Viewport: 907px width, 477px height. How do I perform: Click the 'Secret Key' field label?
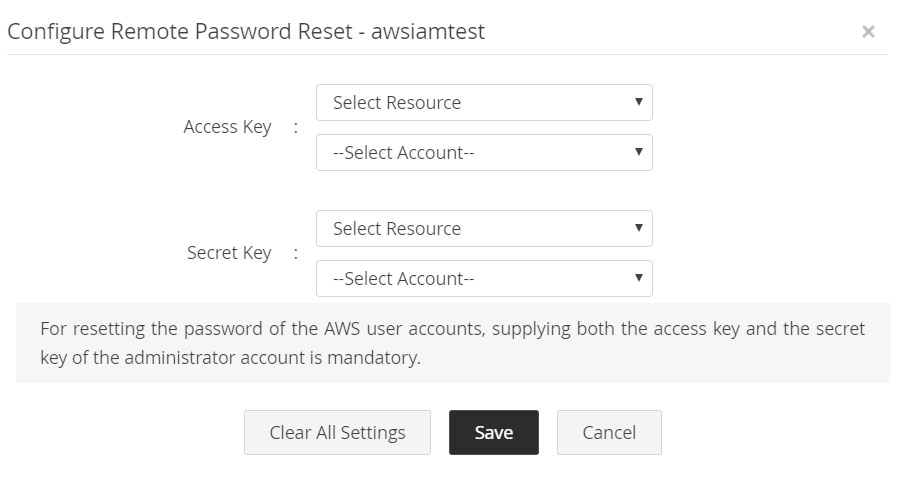click(229, 253)
